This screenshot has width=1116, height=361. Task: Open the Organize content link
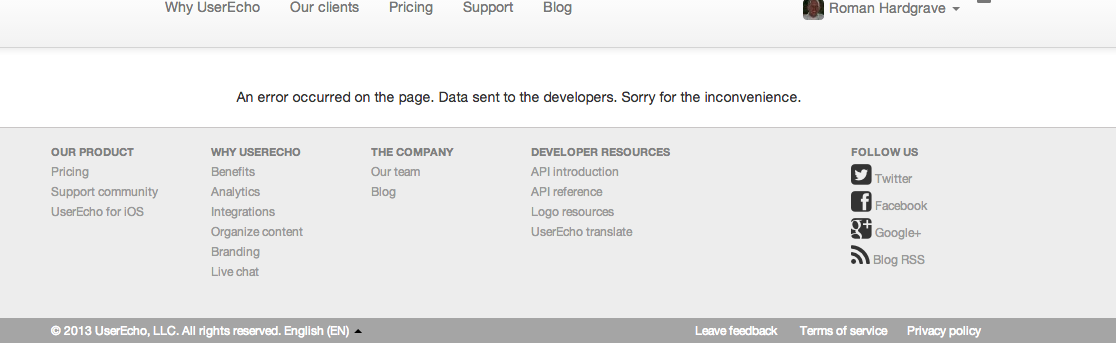257,231
